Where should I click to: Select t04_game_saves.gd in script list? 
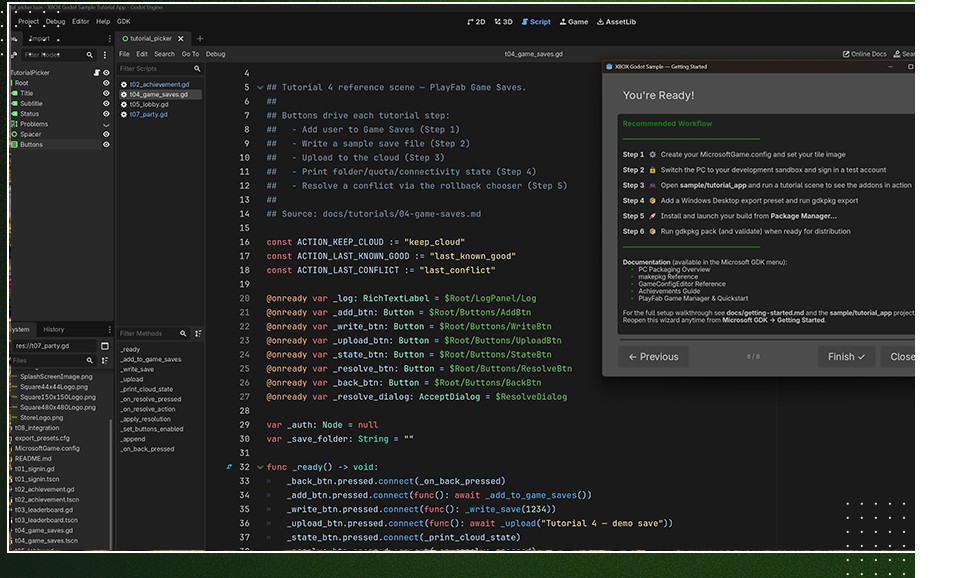coord(158,94)
